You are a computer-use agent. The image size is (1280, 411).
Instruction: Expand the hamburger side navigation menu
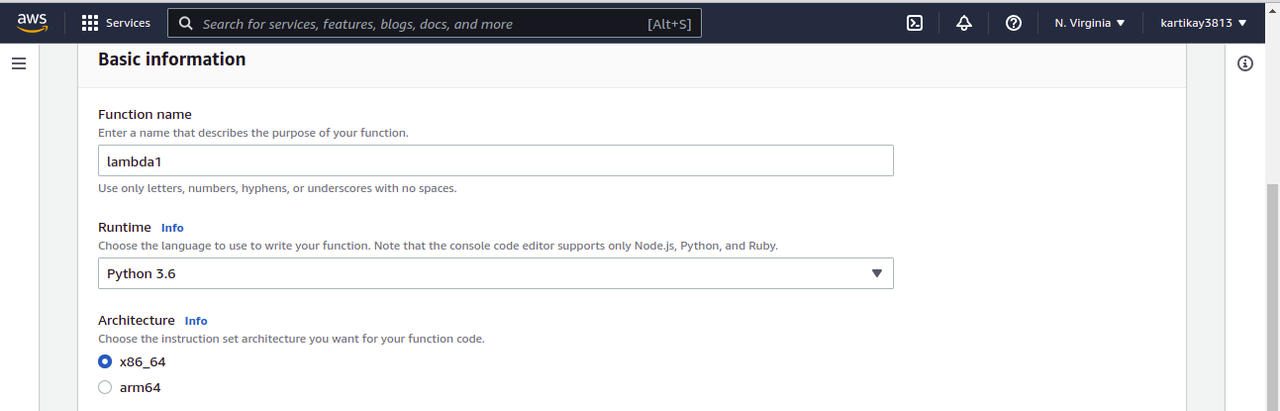[x=18, y=64]
